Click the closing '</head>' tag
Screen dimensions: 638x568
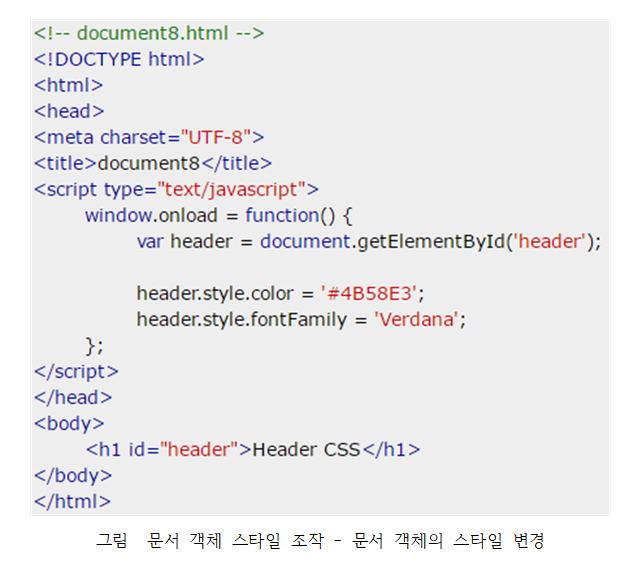[73, 398]
